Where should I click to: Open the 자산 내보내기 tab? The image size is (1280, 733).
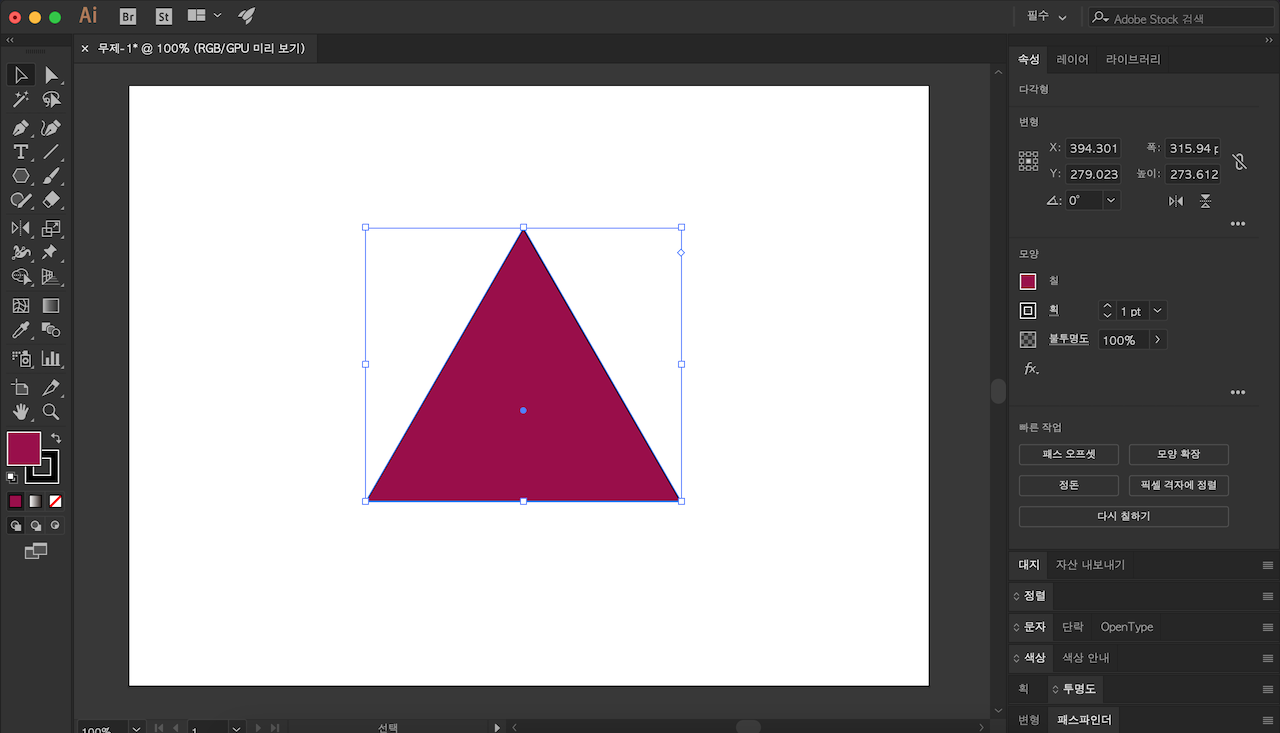(1090, 565)
